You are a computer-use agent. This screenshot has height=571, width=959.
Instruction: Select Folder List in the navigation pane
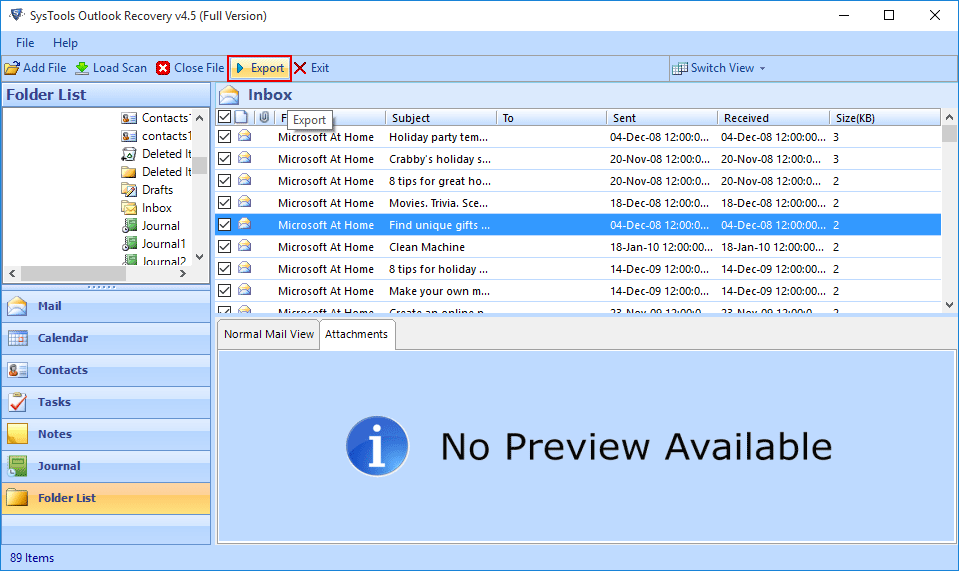[106, 498]
